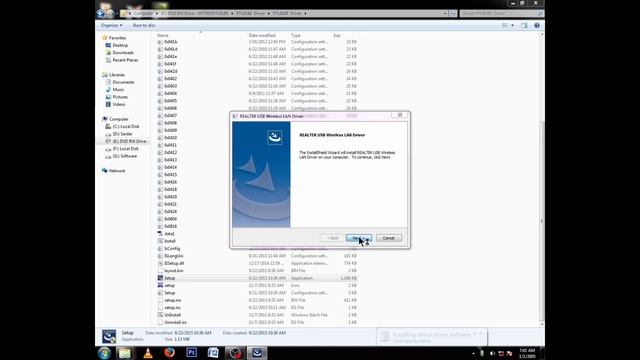The height and width of the screenshot is (360, 640).
Task: Close the REALTEK USB Wireless LAN Driver dialog
Action: [x=400, y=115]
